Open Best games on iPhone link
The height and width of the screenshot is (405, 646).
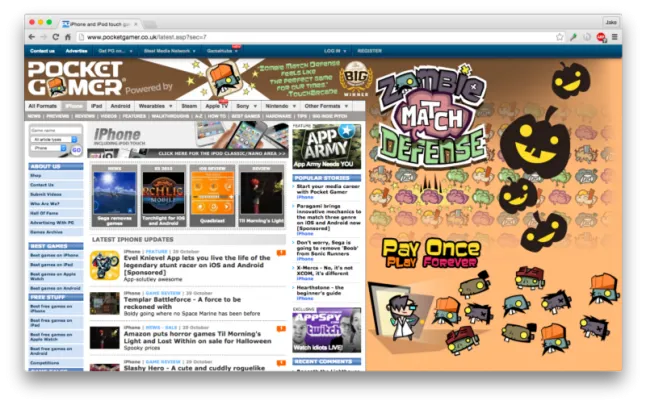(x=56, y=255)
